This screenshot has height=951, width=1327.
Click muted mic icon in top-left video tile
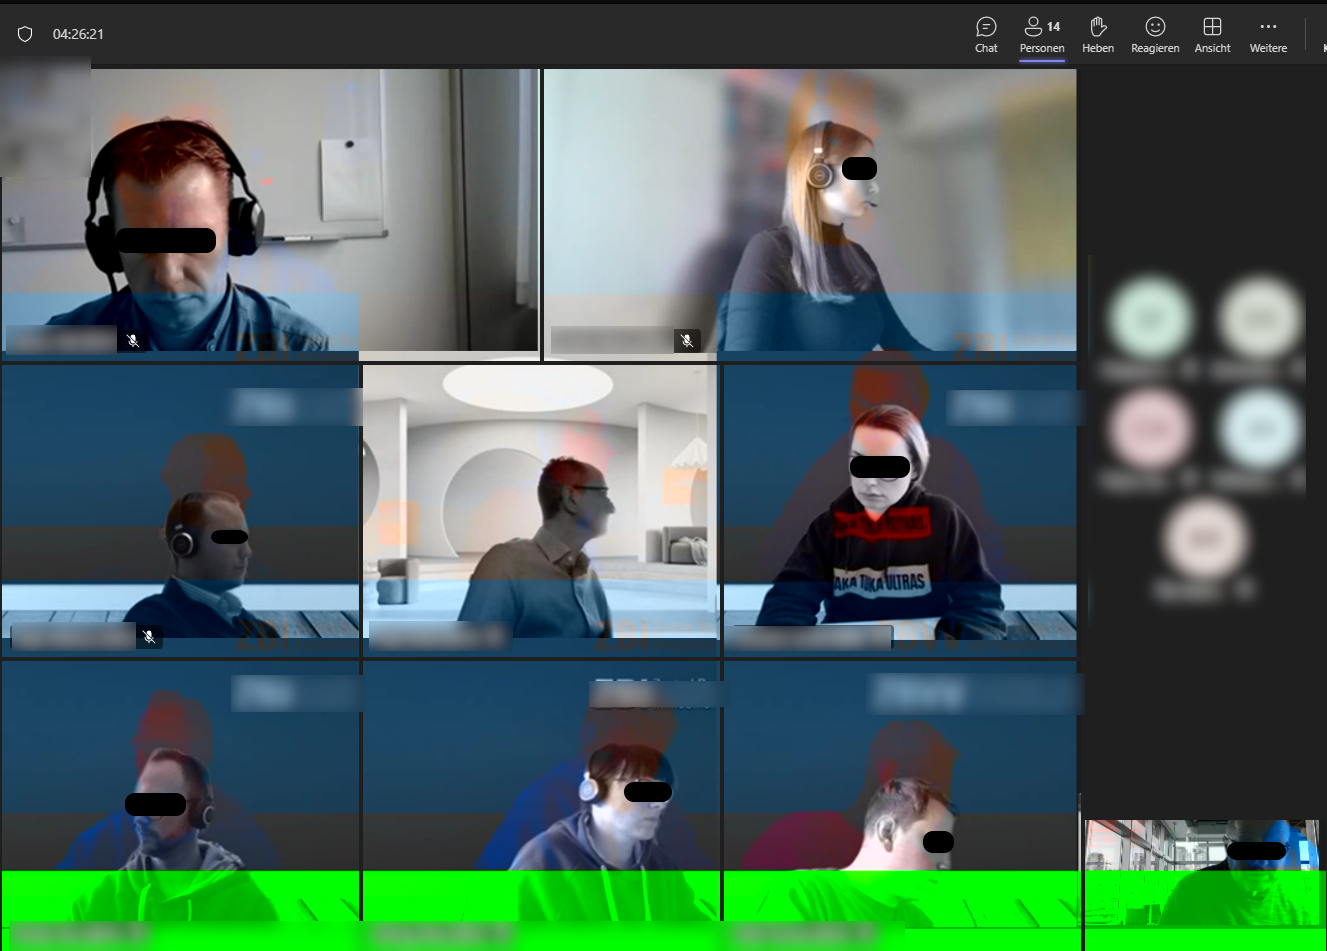[x=133, y=341]
